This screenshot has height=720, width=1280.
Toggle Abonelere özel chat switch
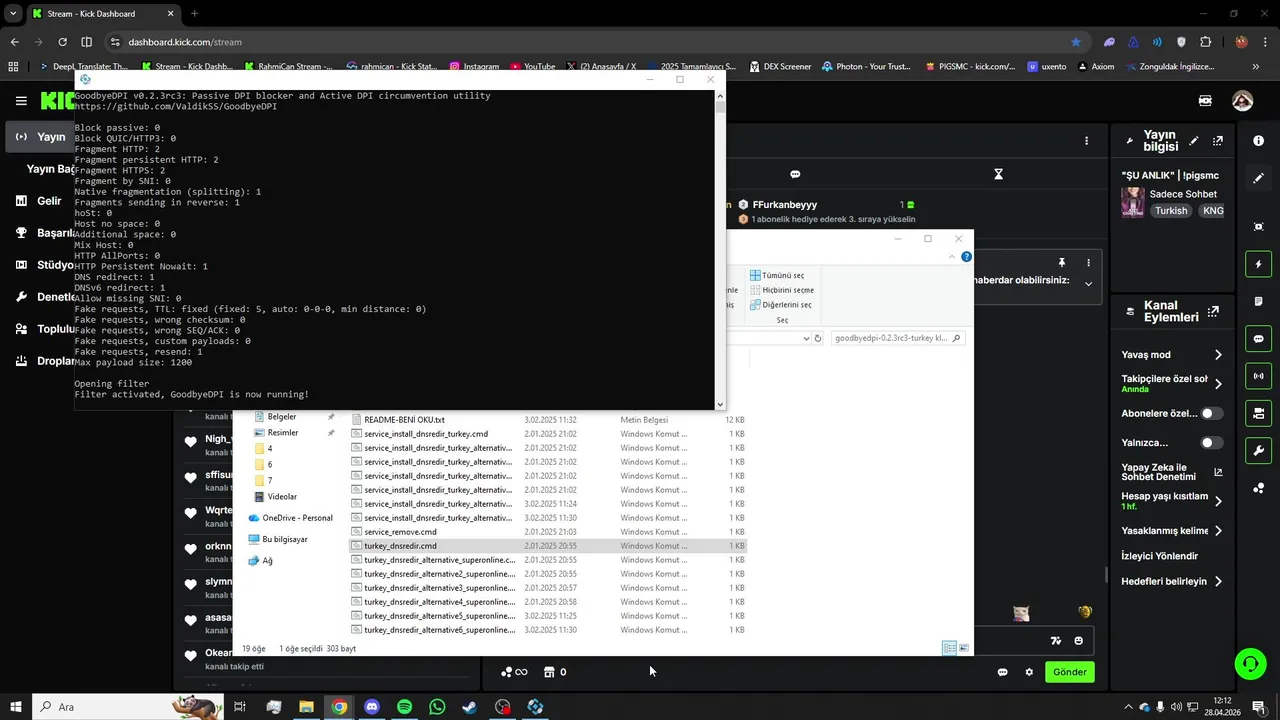coord(1211,413)
